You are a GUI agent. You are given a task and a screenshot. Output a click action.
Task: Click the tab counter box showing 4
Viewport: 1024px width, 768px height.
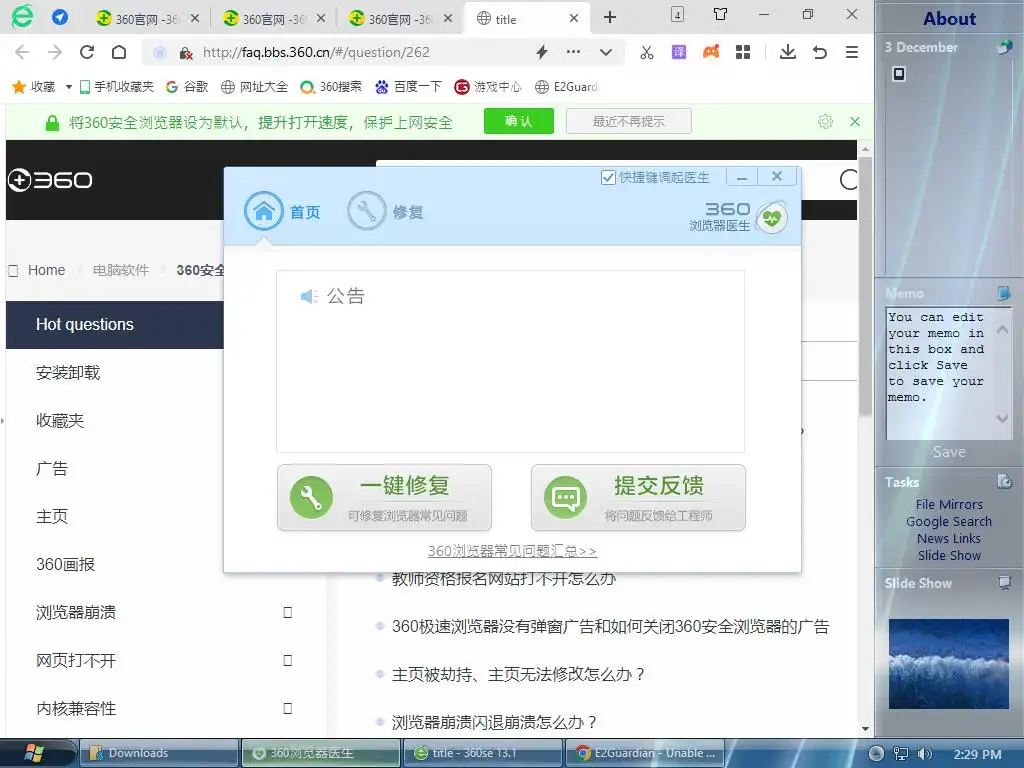click(678, 14)
